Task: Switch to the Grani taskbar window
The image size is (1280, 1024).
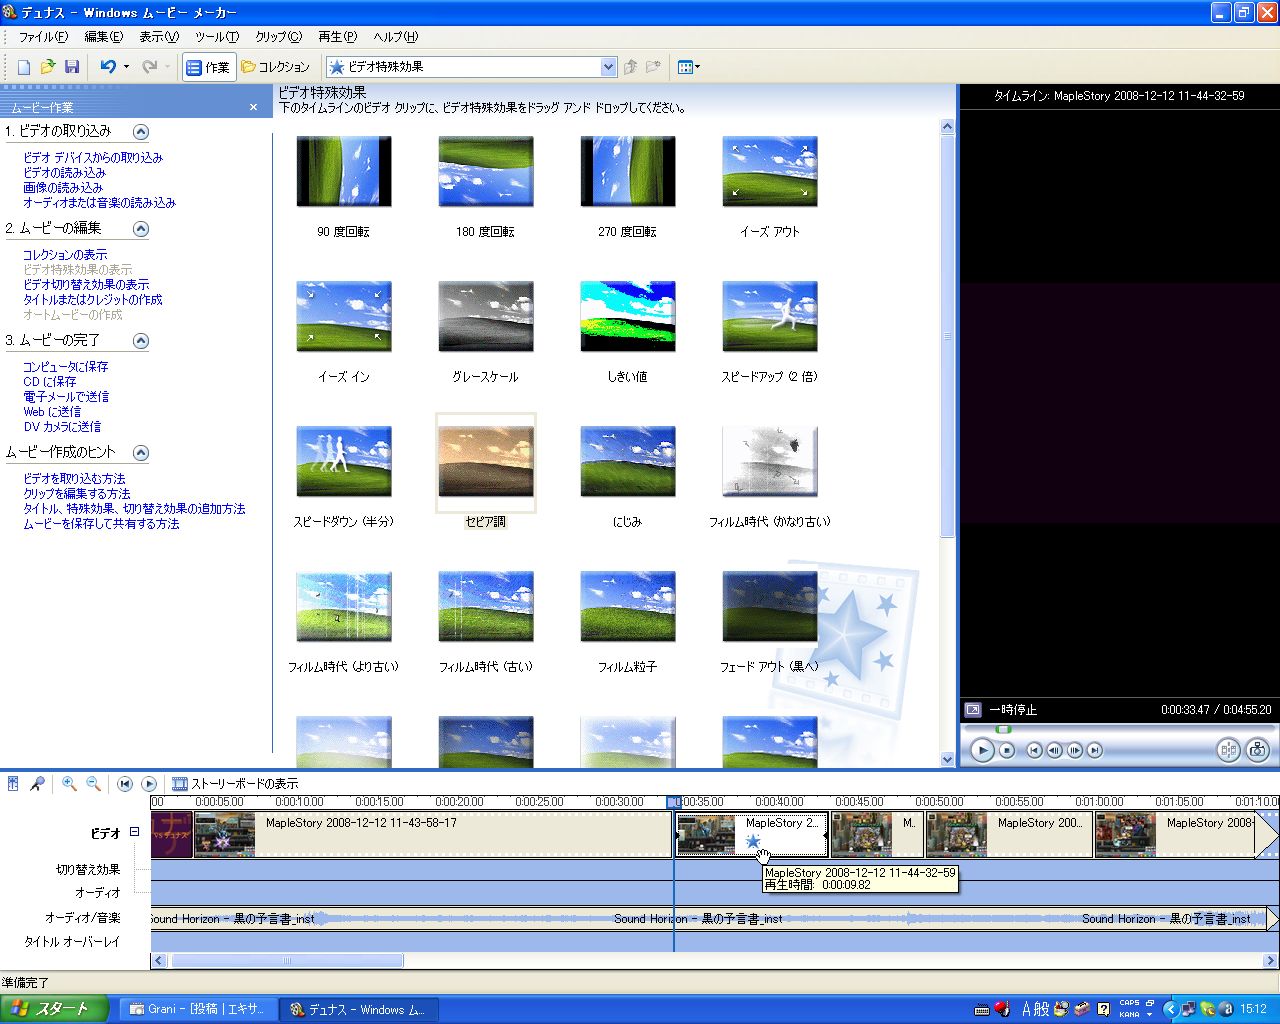Action: coord(198,1009)
